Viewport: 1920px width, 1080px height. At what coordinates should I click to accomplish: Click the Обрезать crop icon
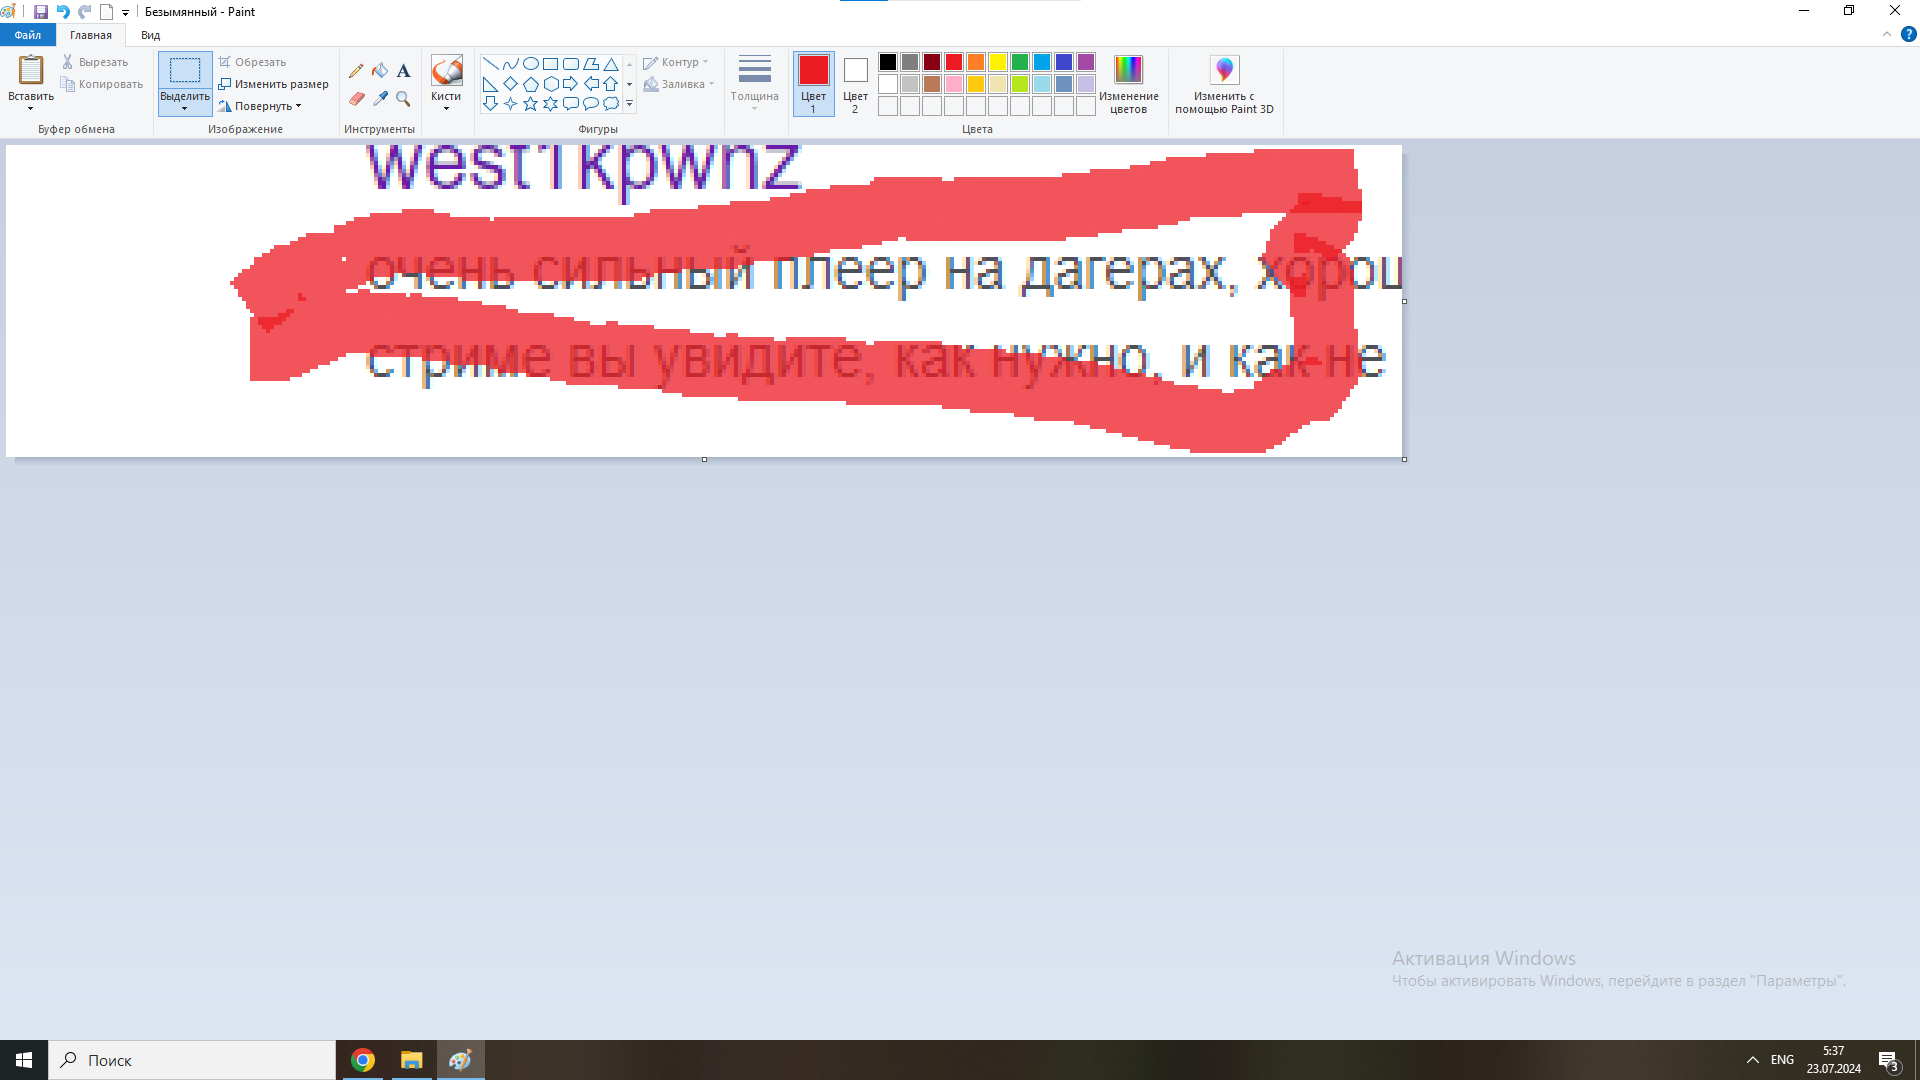[x=226, y=61]
